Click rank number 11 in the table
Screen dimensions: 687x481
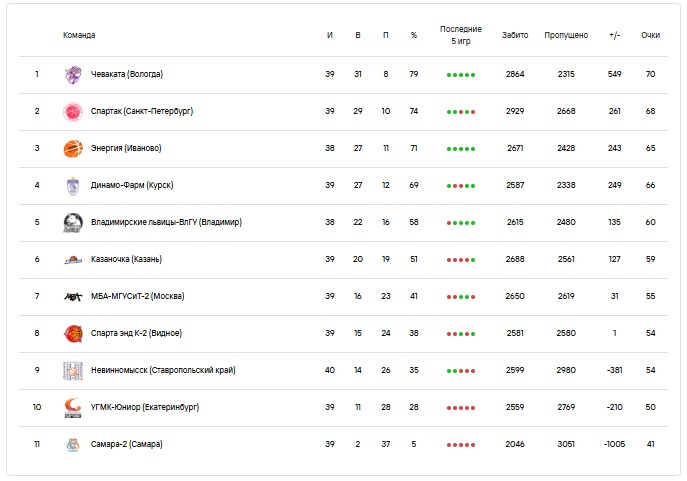(37, 444)
